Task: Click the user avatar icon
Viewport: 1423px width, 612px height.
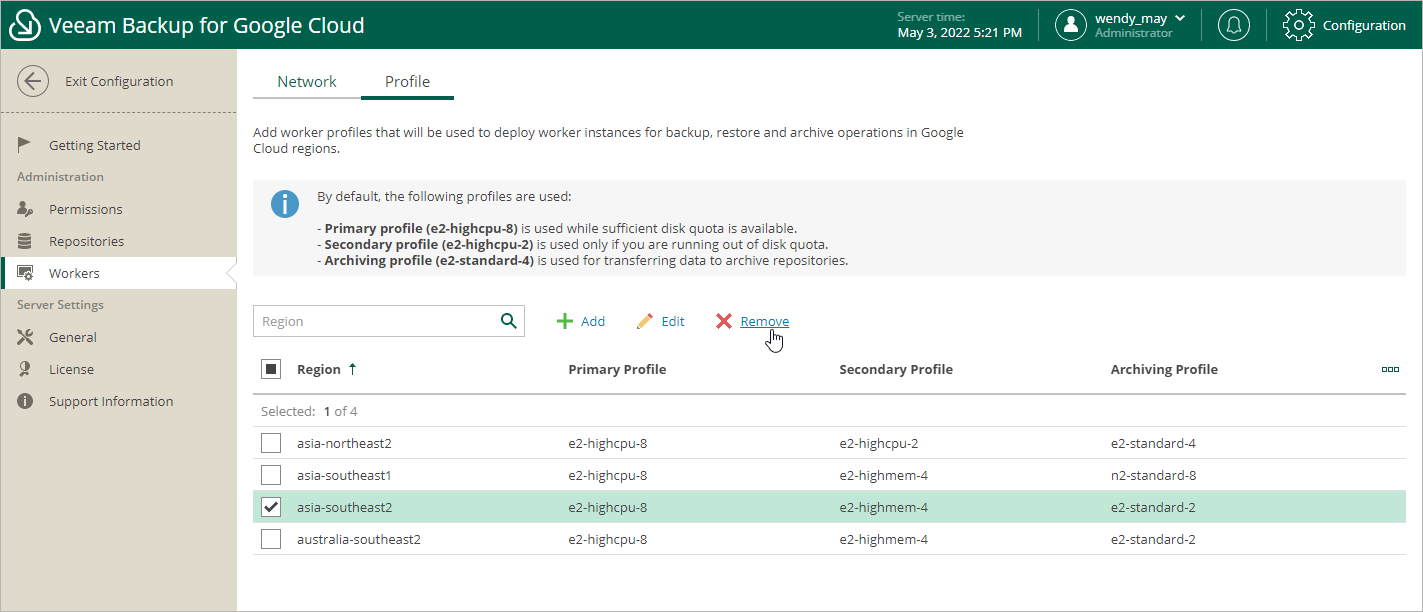Action: point(1071,25)
